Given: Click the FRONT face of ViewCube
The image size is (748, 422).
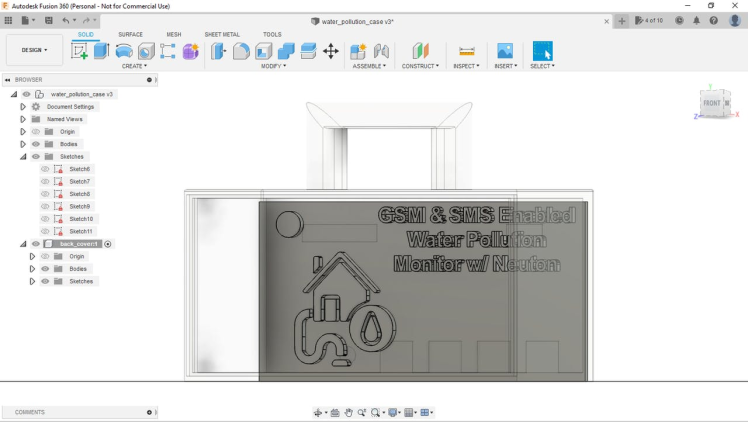Looking at the screenshot, I should click(x=711, y=103).
